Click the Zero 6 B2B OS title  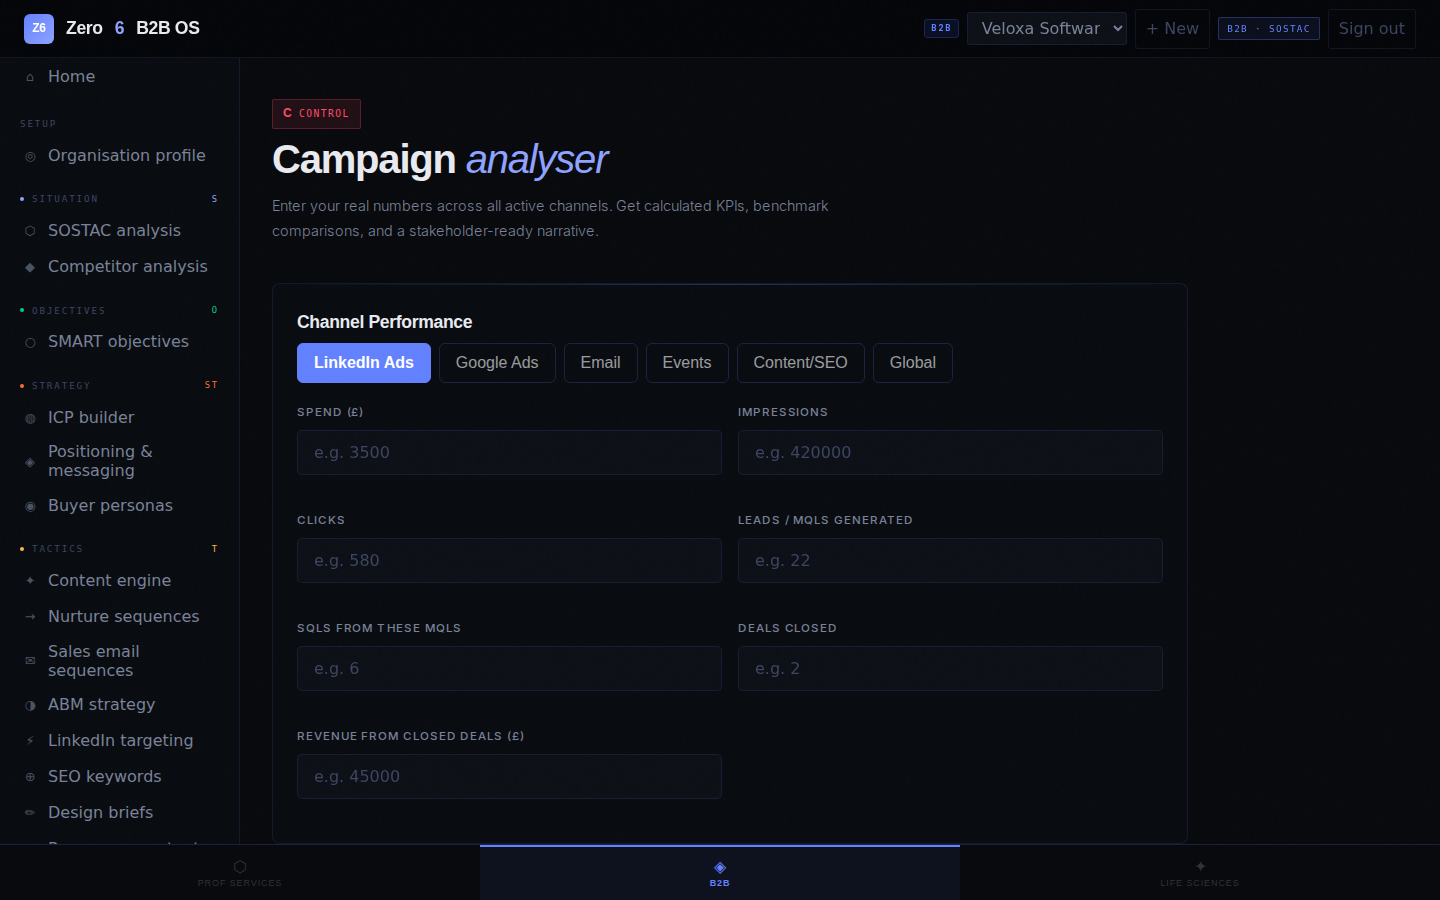point(133,28)
